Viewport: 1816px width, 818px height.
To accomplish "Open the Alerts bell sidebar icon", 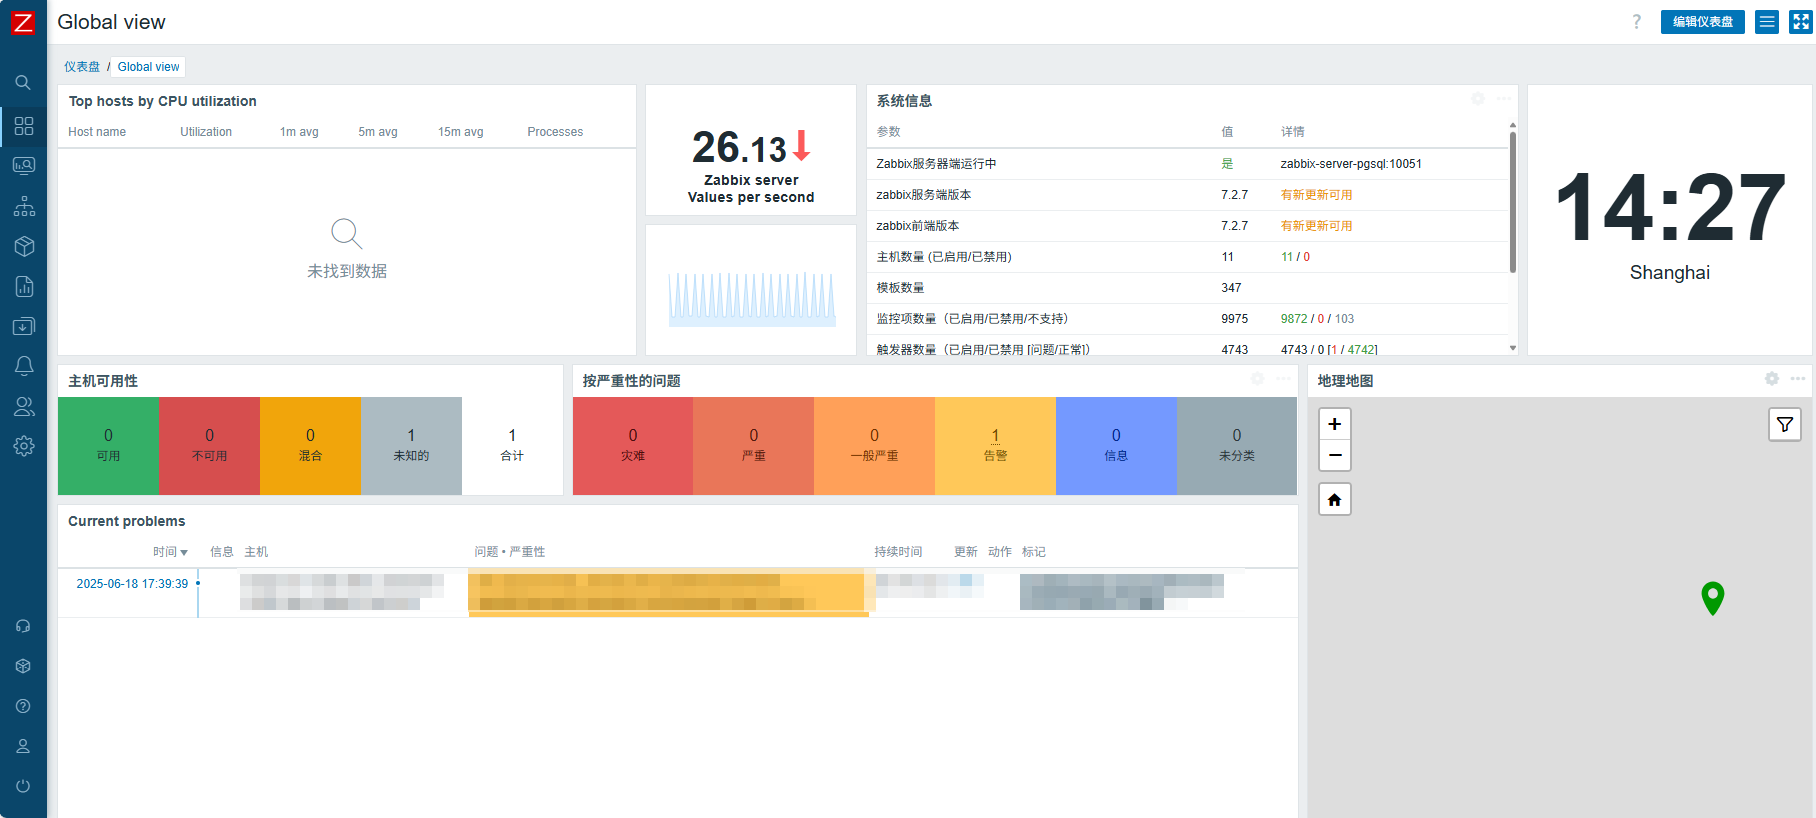I will point(24,366).
